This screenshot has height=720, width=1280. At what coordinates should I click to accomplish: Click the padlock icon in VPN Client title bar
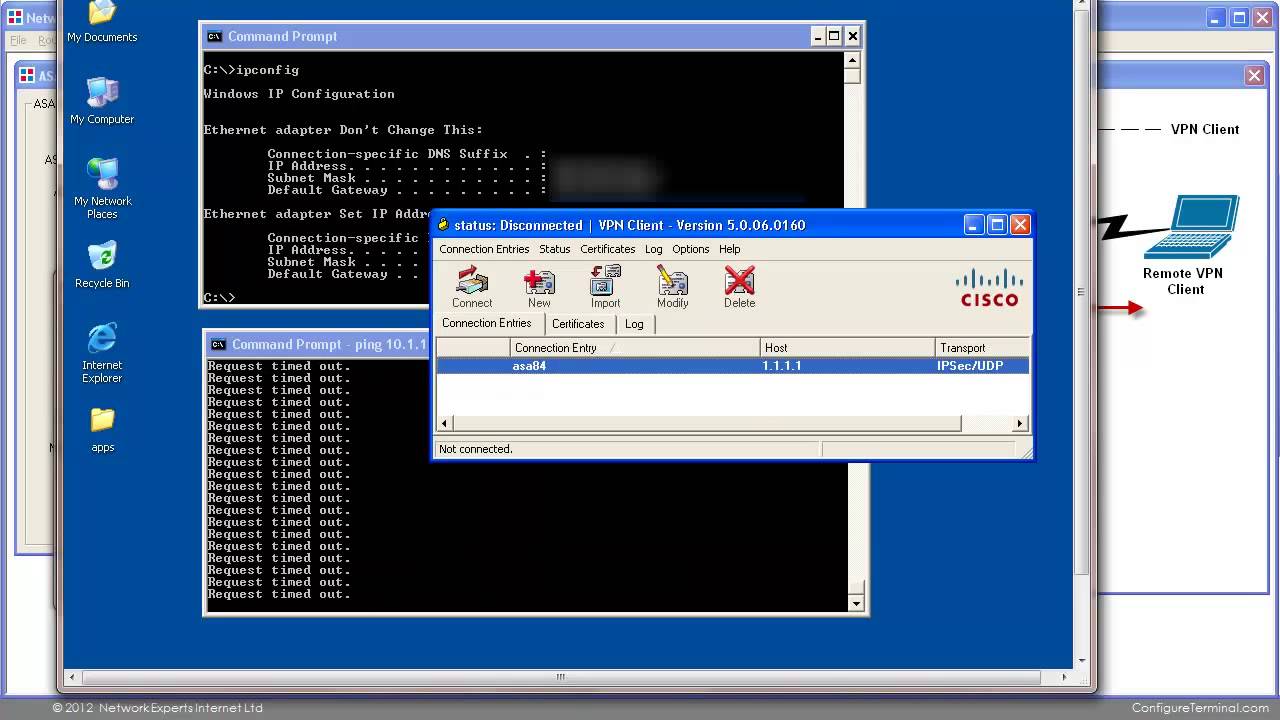(x=444, y=225)
